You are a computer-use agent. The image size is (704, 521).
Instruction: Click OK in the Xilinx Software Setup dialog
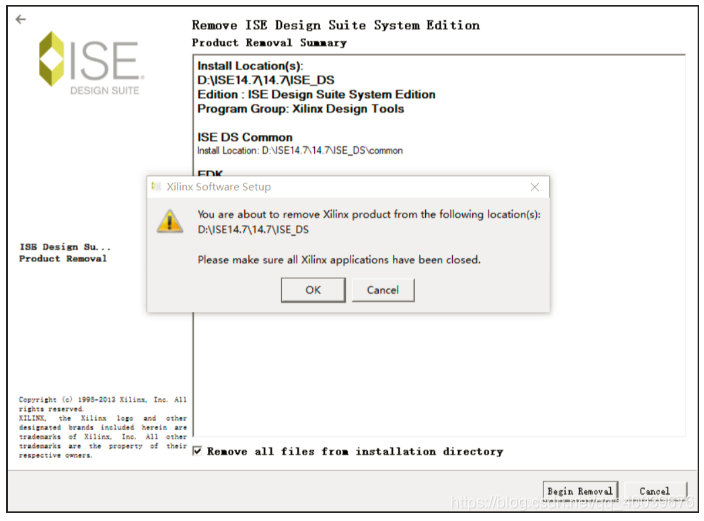coord(313,290)
